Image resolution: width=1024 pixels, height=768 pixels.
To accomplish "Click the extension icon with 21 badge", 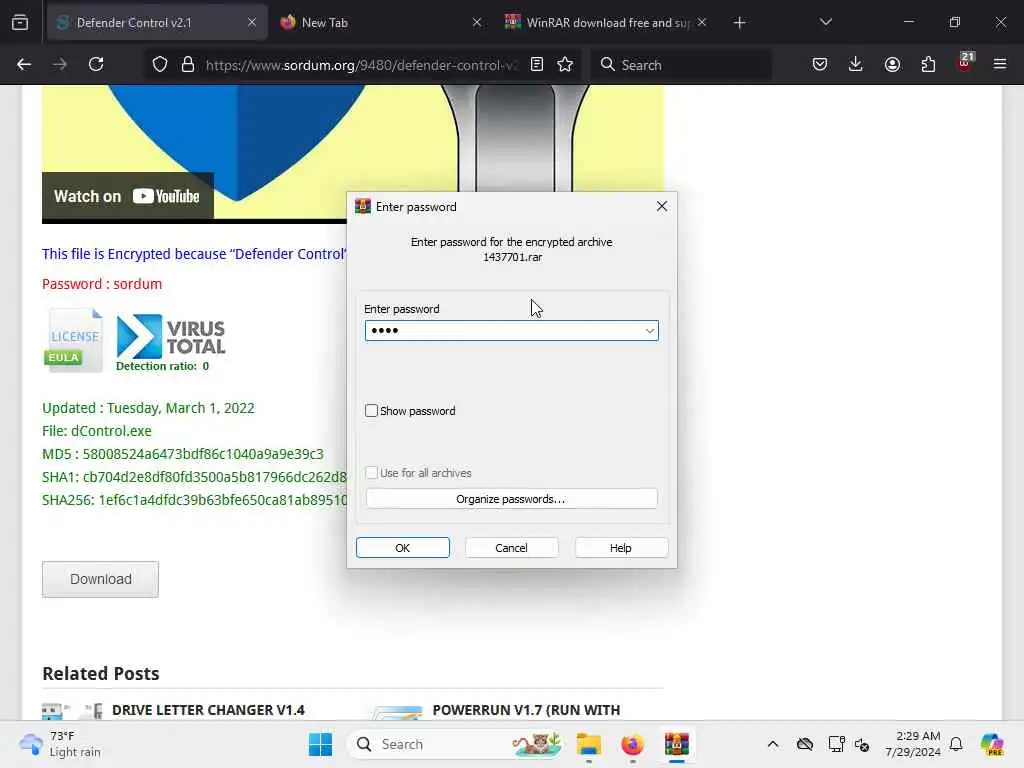I will [x=965, y=63].
